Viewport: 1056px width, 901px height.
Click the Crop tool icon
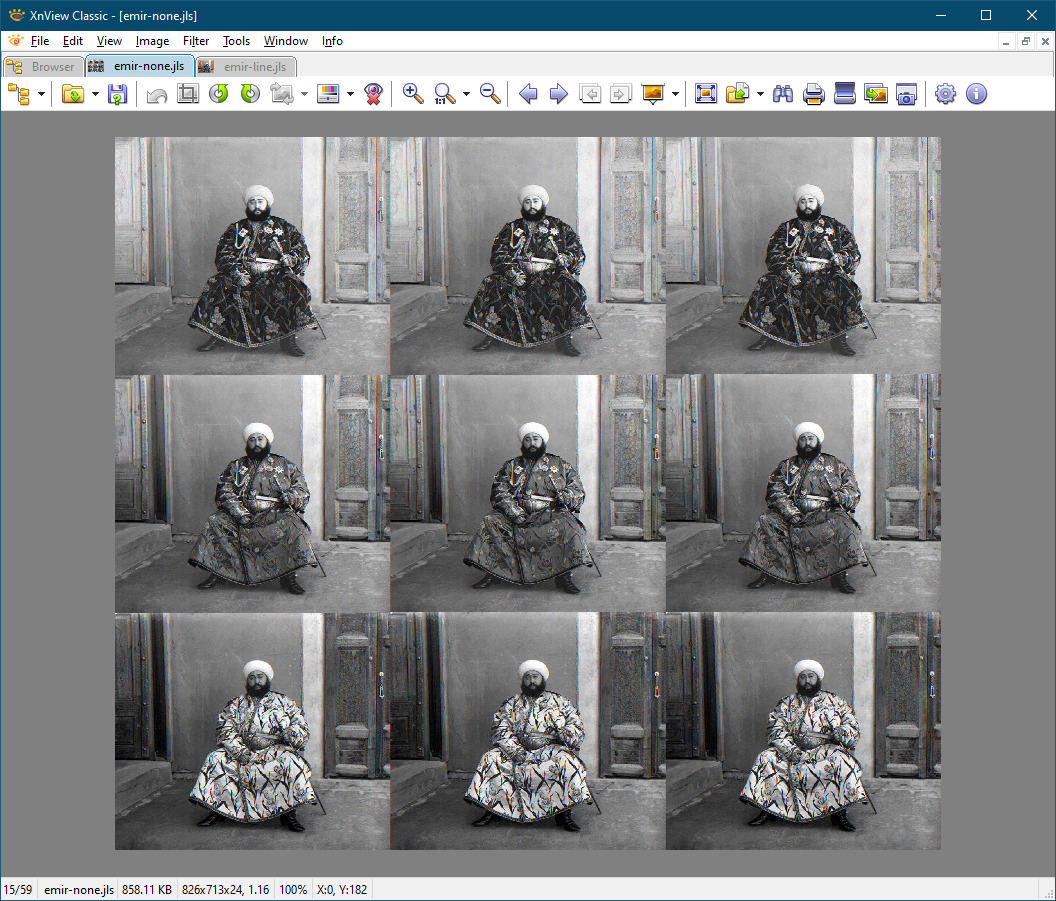[187, 94]
